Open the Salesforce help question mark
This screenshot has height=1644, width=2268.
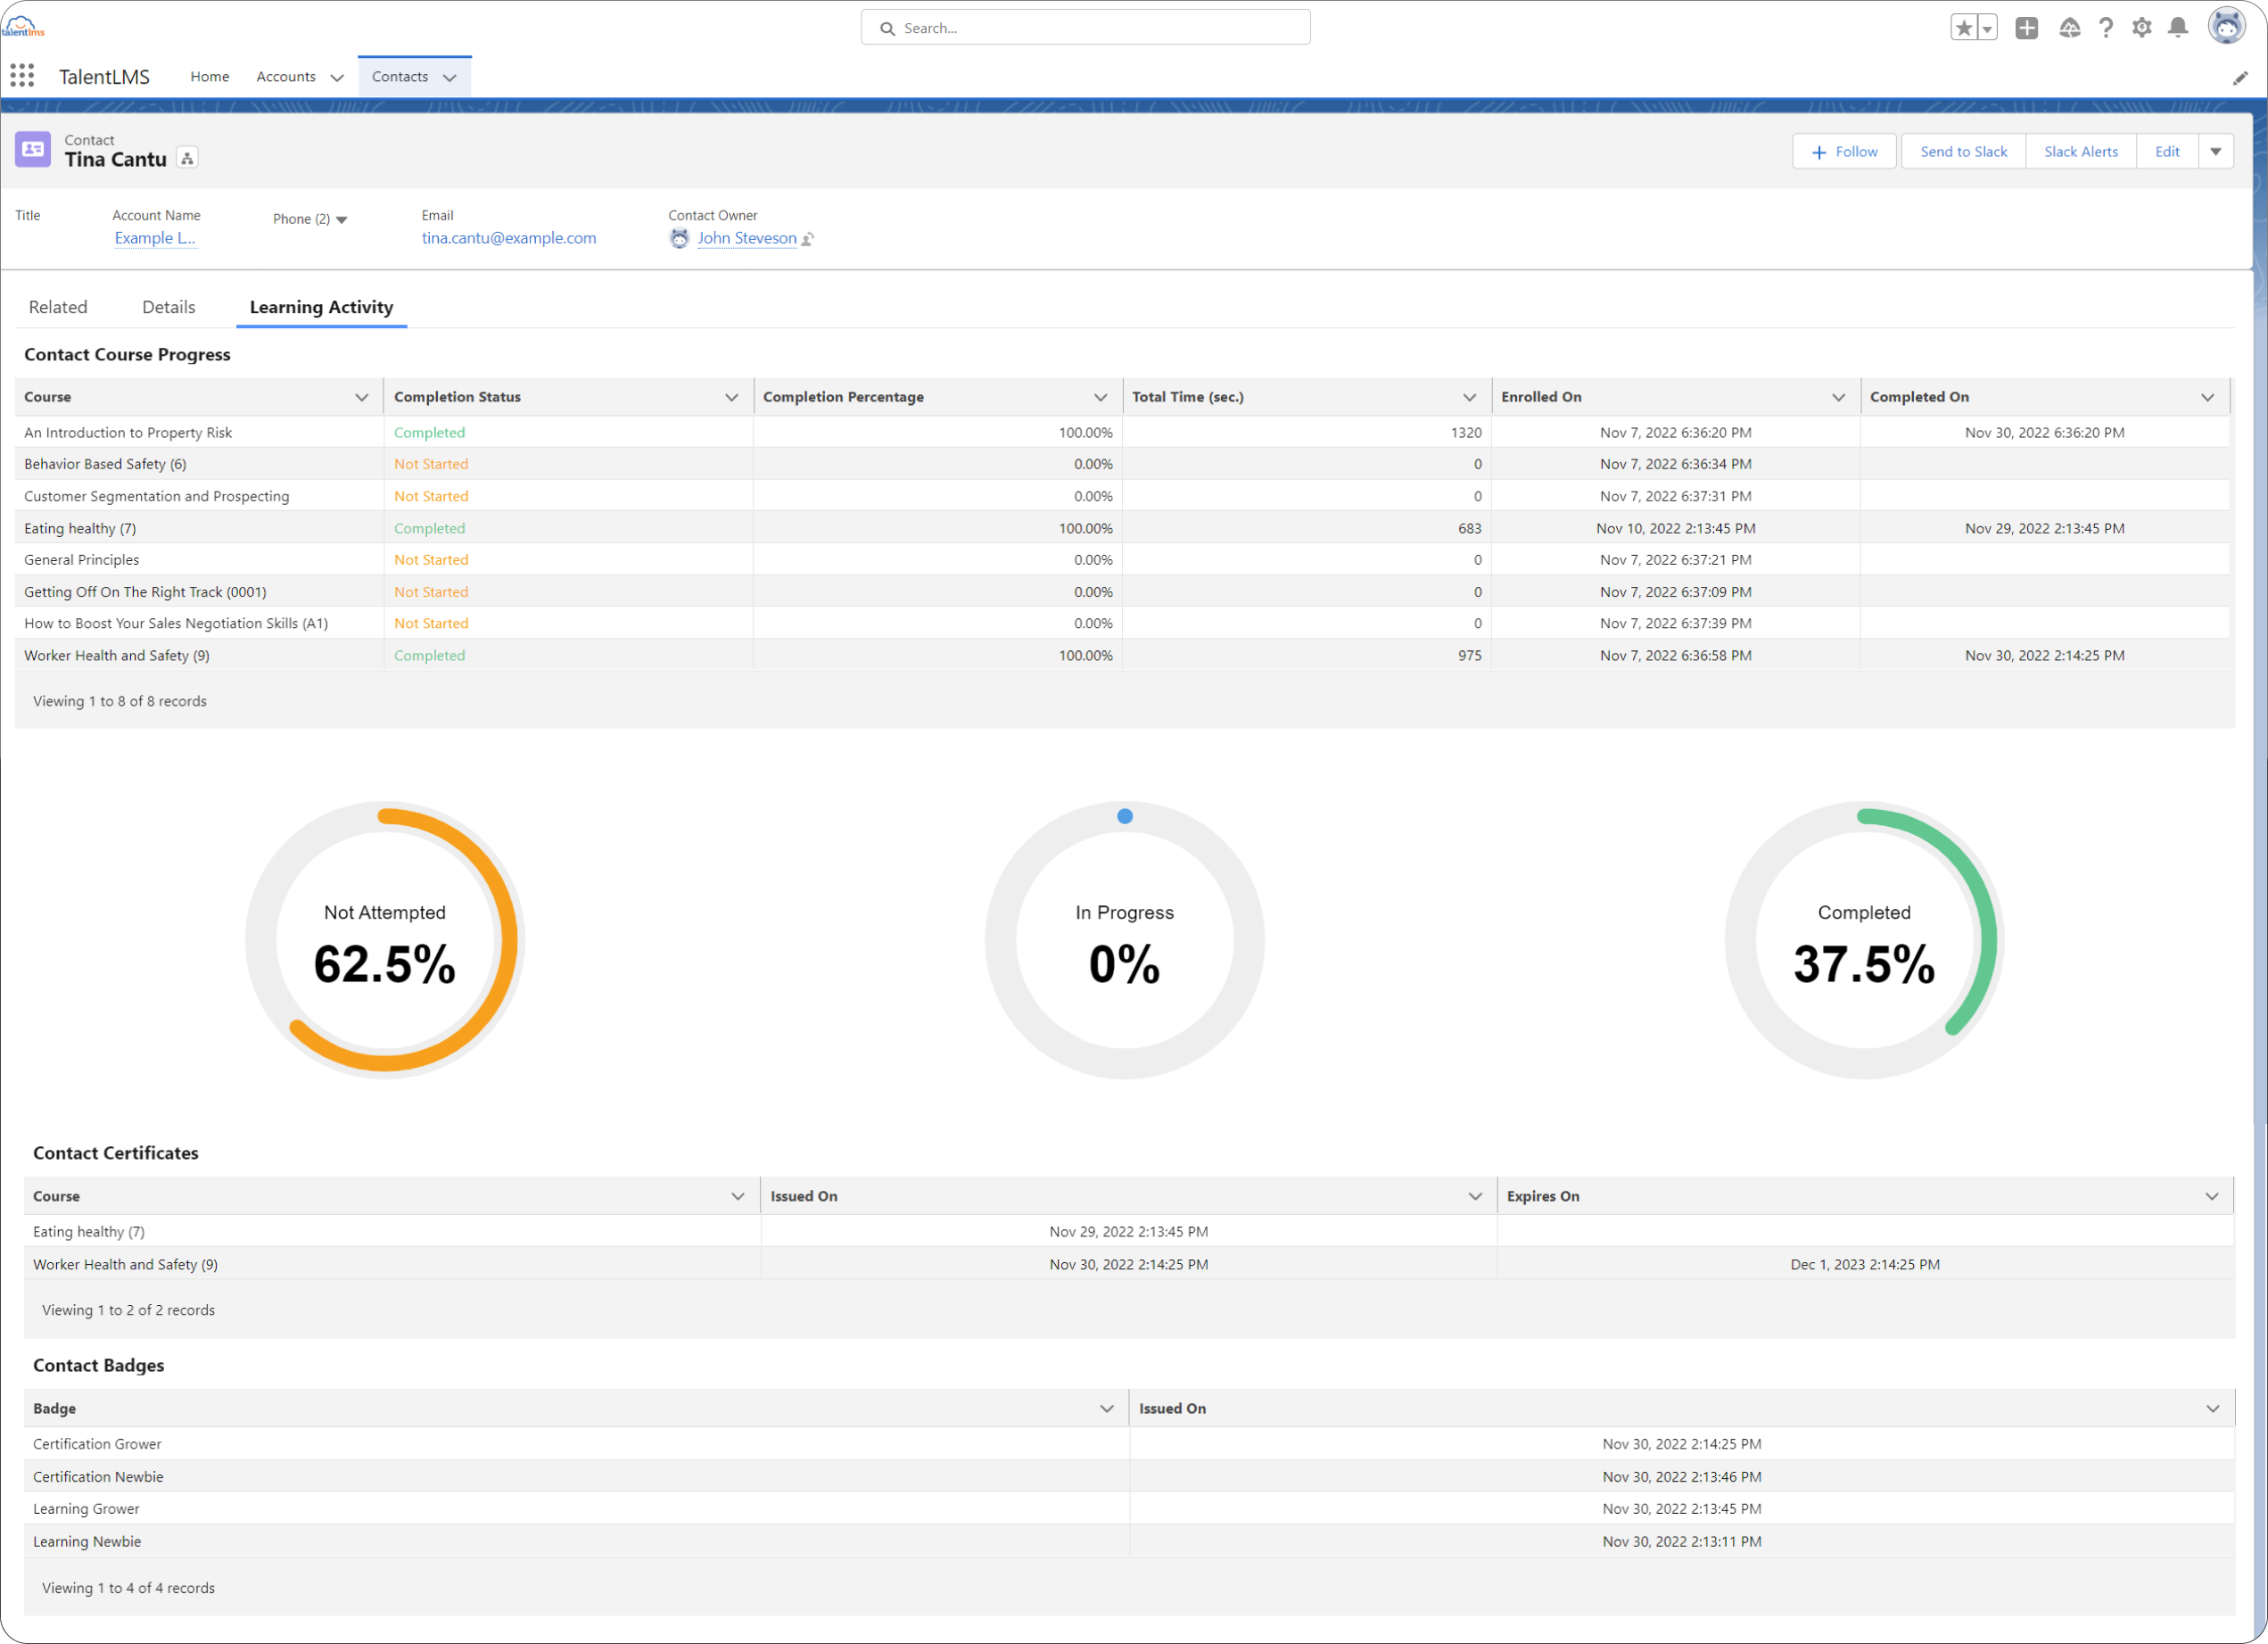(x=2106, y=28)
